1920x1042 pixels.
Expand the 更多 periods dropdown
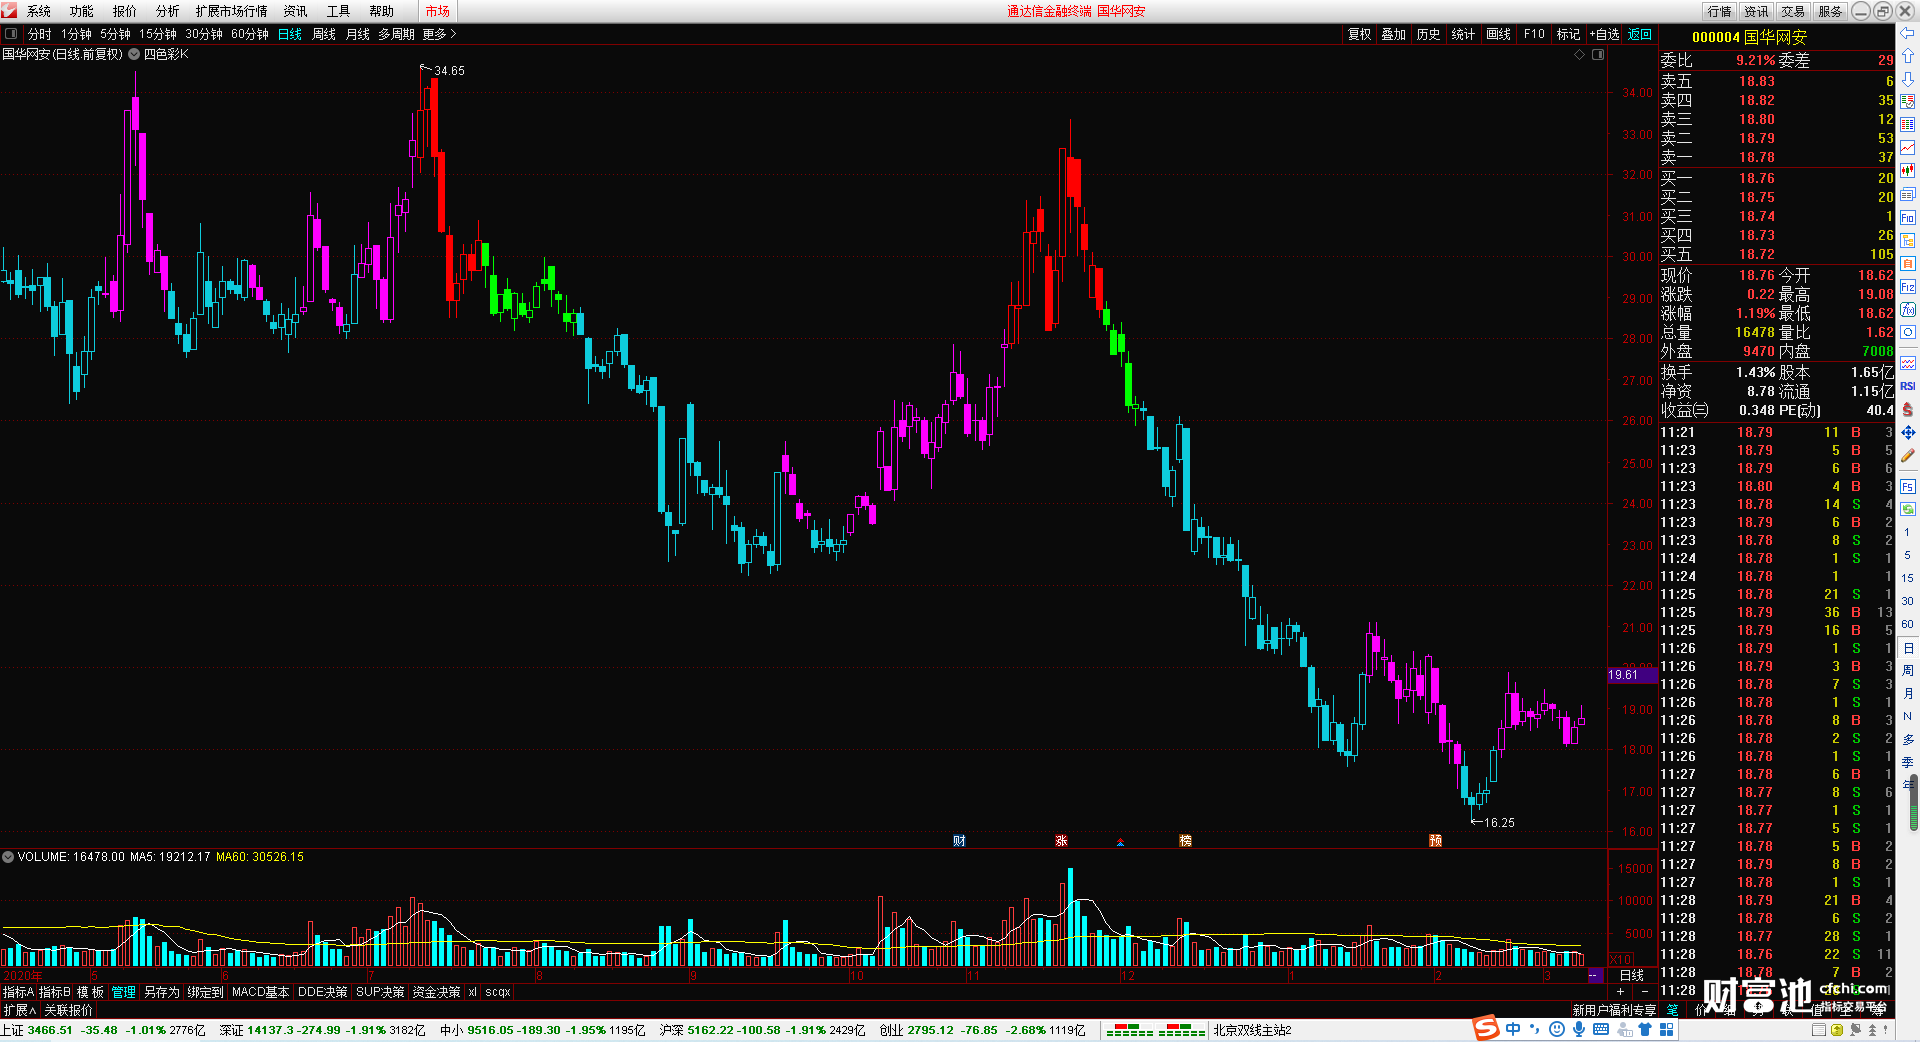(x=439, y=34)
